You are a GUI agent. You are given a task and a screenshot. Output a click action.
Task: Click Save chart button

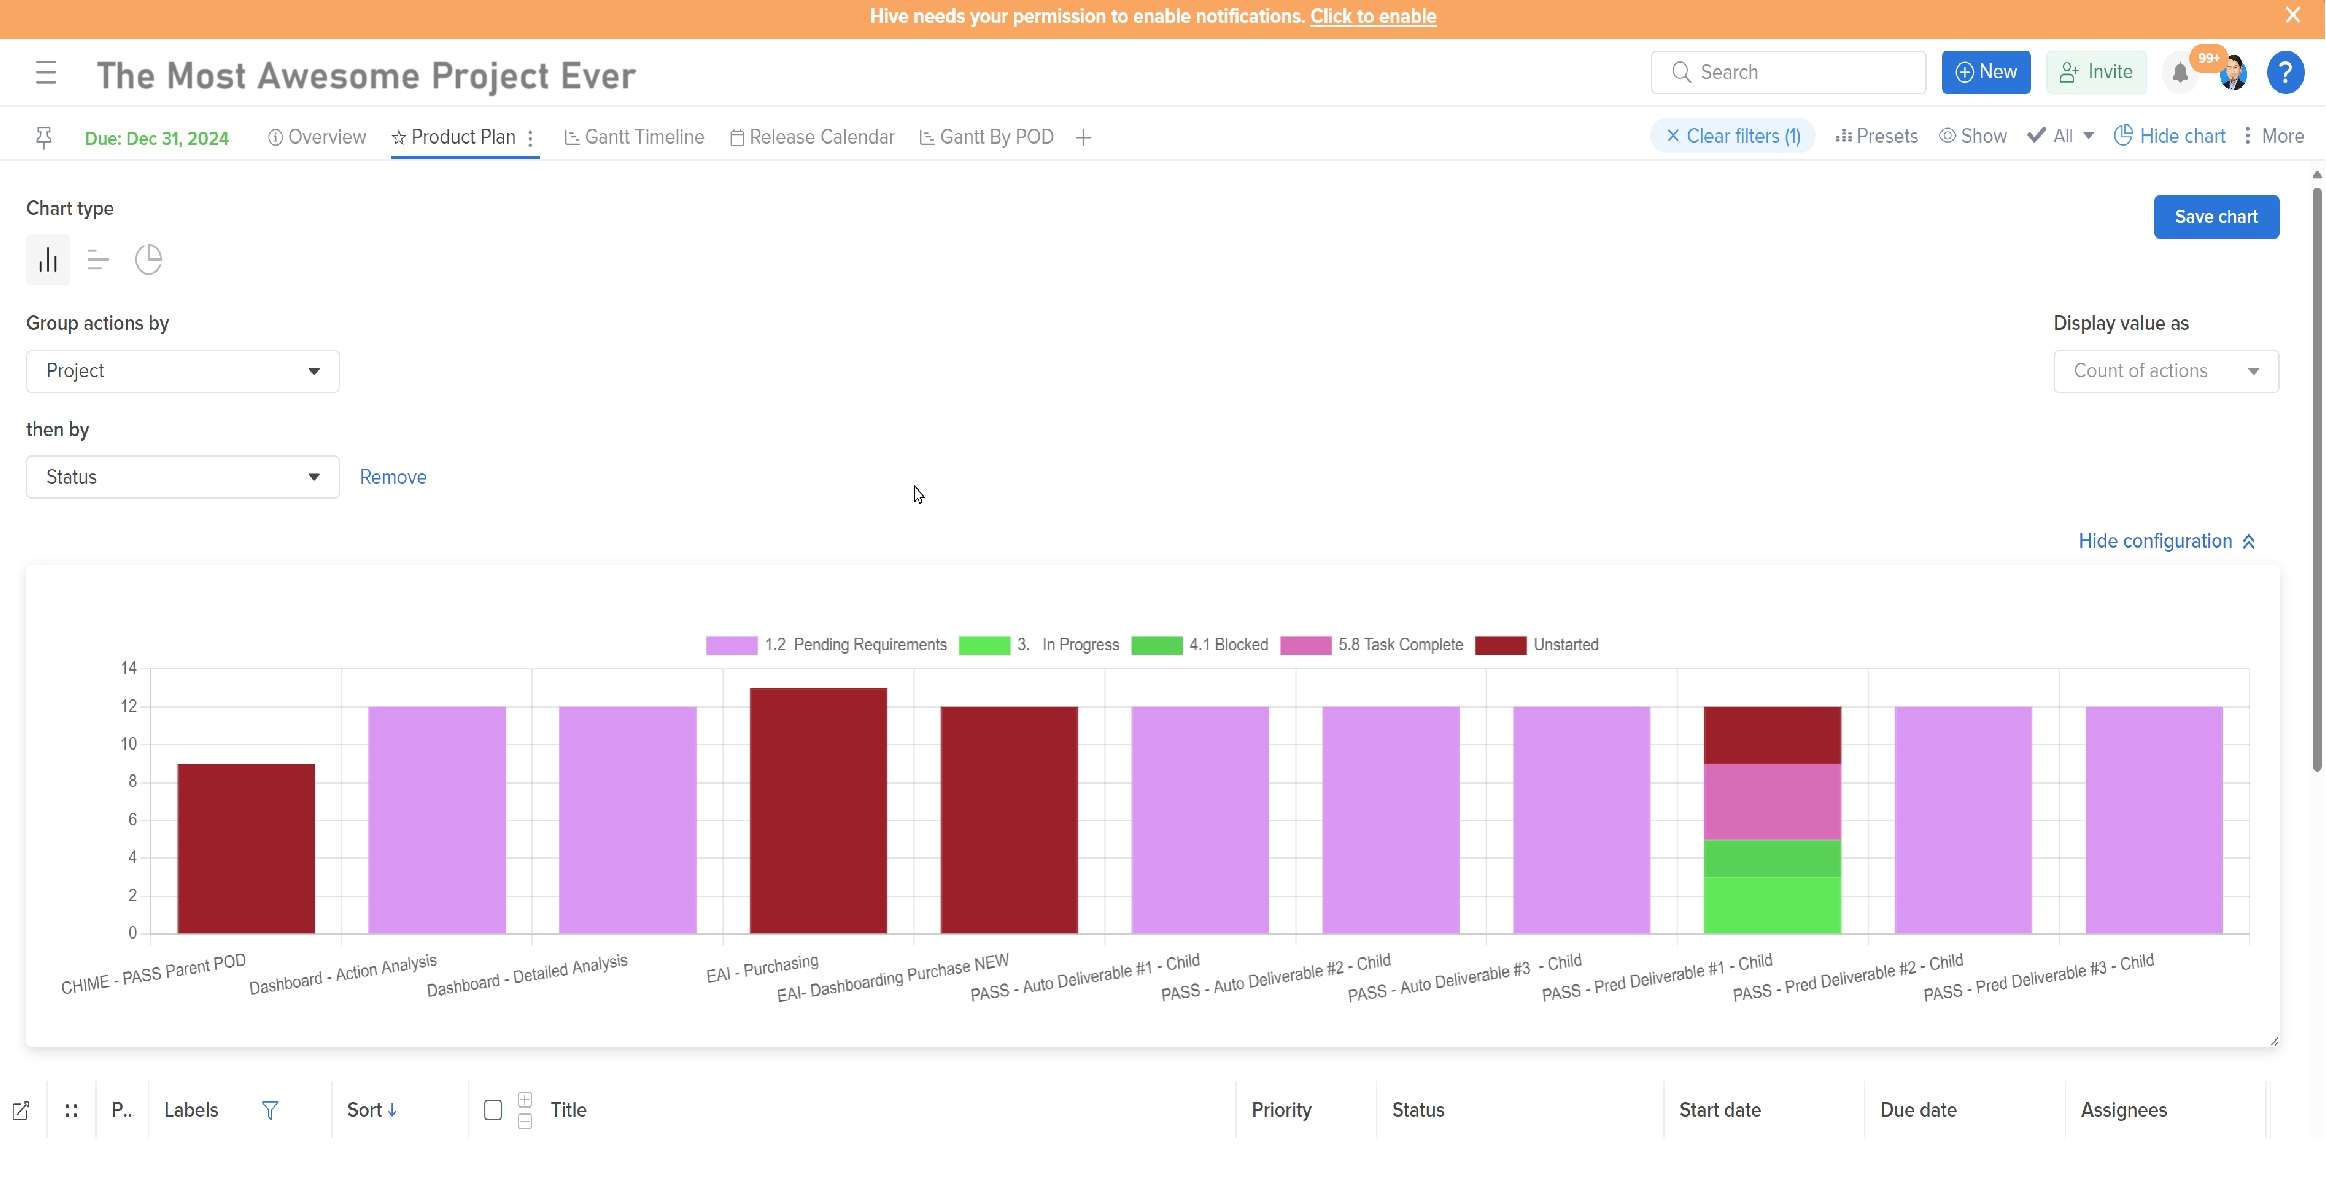click(x=2216, y=217)
